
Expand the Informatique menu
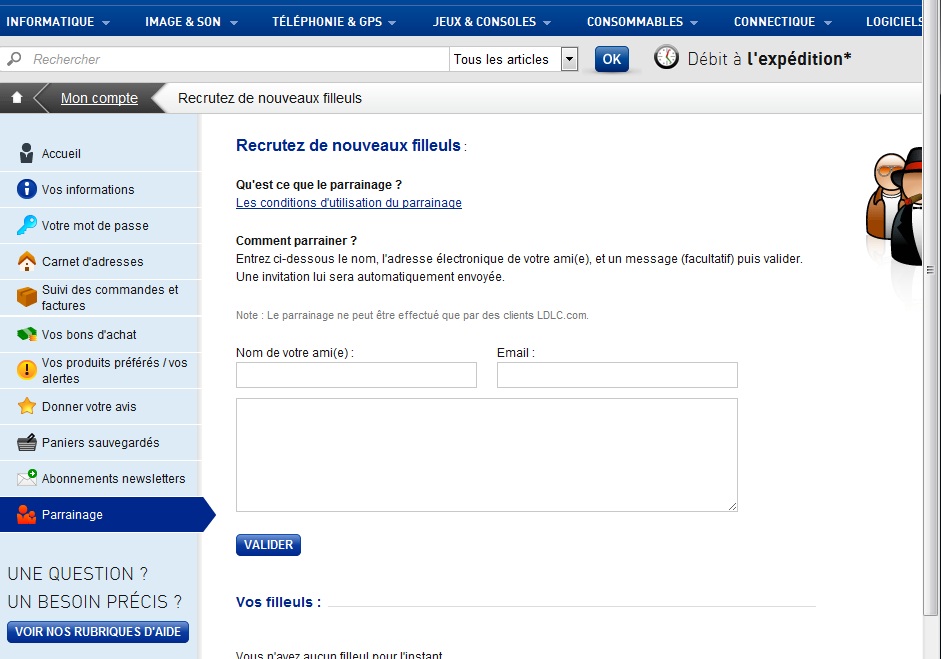point(58,22)
